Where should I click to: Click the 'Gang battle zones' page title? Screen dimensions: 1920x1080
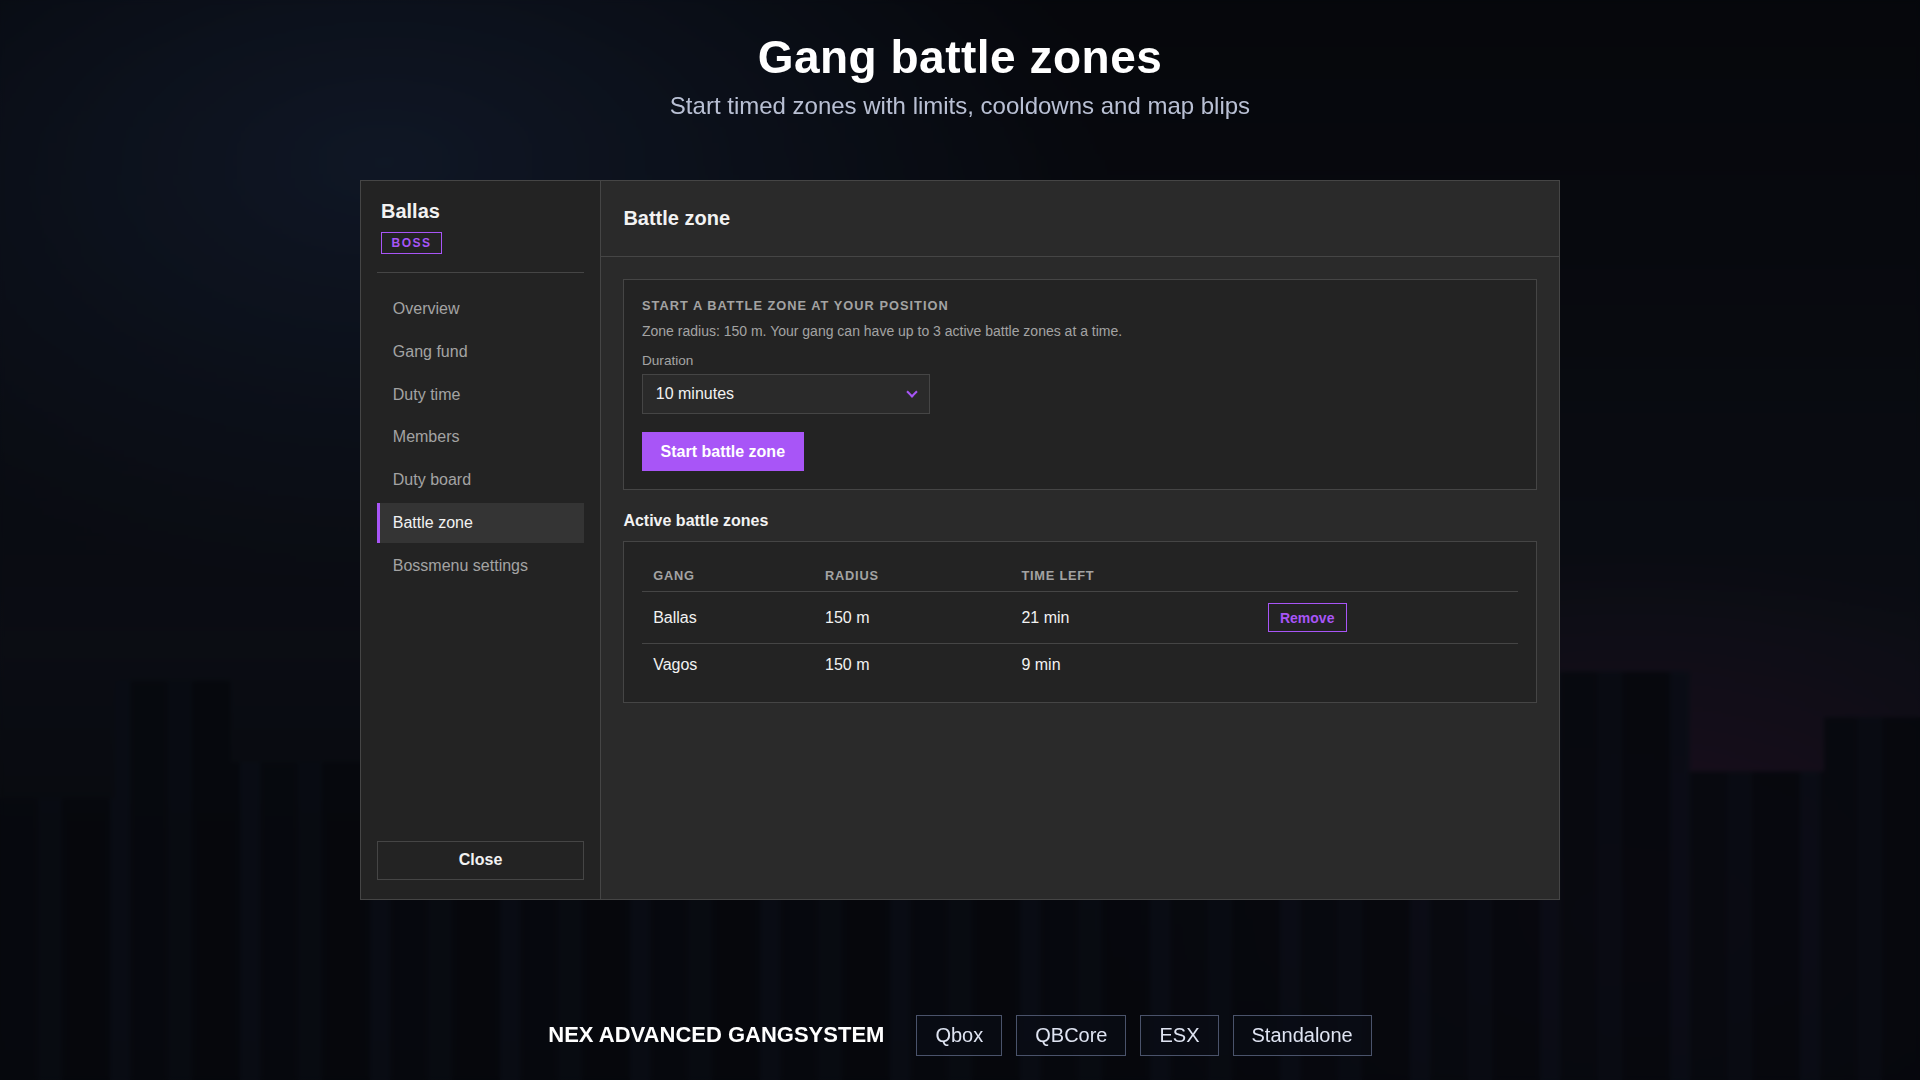pyautogui.click(x=959, y=57)
